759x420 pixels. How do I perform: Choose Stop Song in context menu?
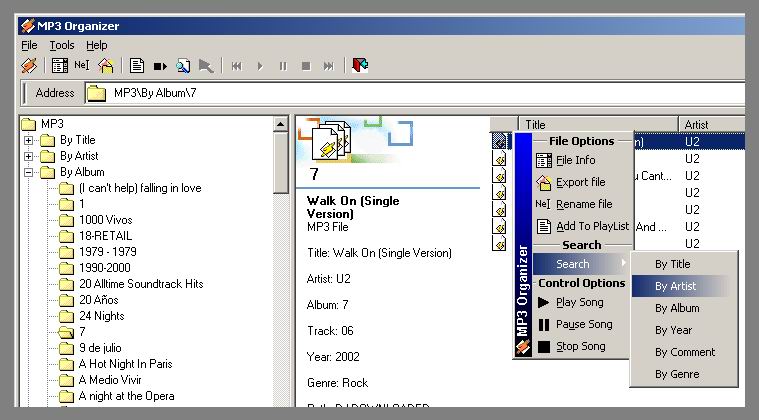[x=581, y=346]
